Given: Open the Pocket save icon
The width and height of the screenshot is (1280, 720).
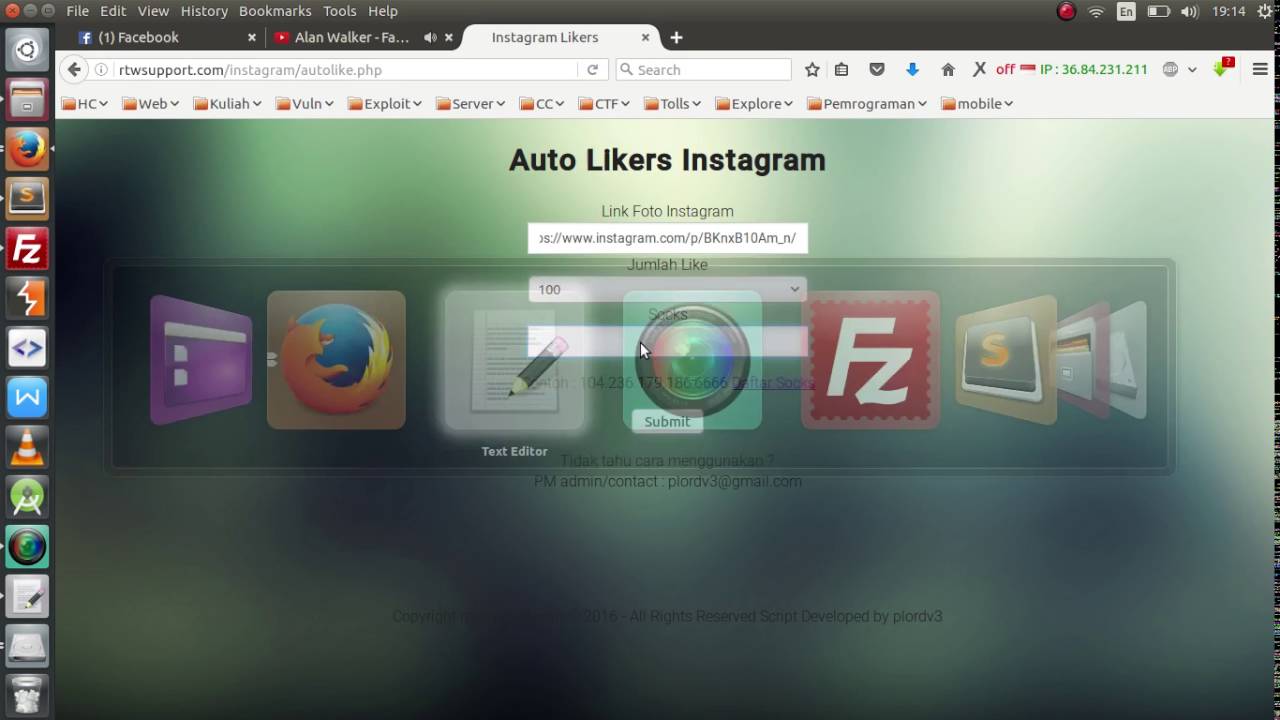Looking at the screenshot, I should coord(877,70).
